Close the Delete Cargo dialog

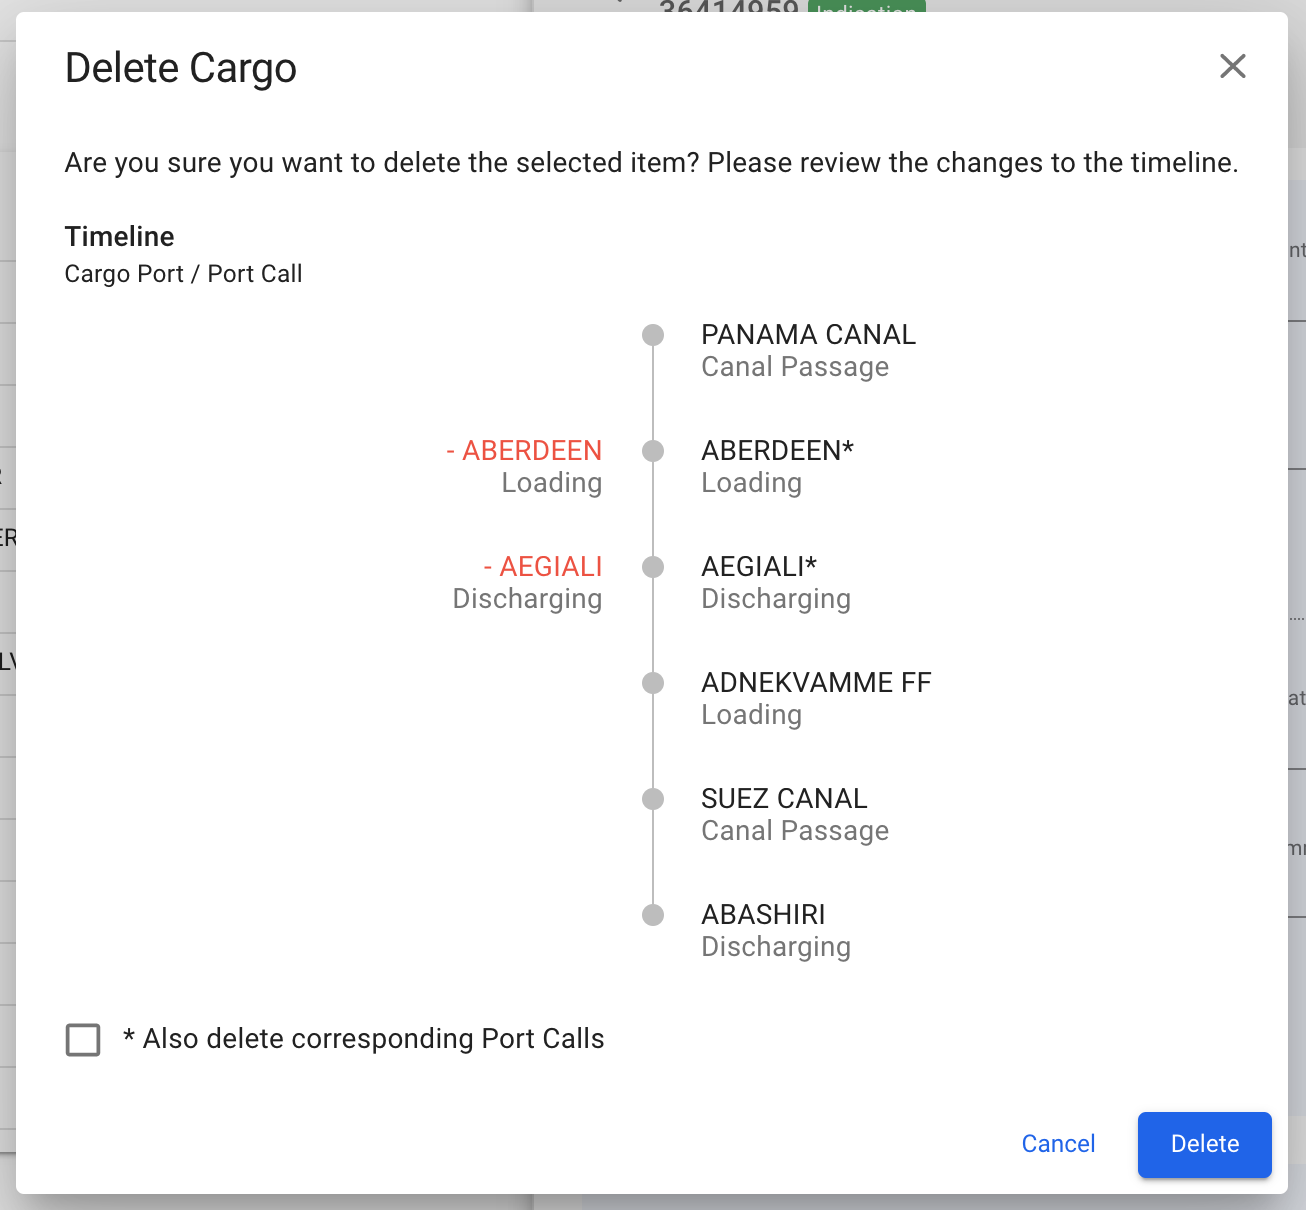1232,67
